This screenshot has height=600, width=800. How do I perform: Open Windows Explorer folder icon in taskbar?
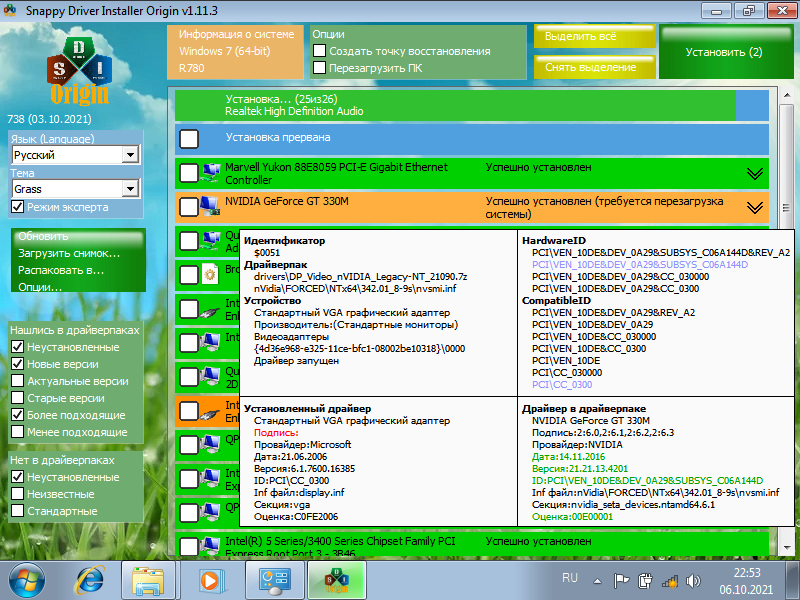[x=148, y=579]
